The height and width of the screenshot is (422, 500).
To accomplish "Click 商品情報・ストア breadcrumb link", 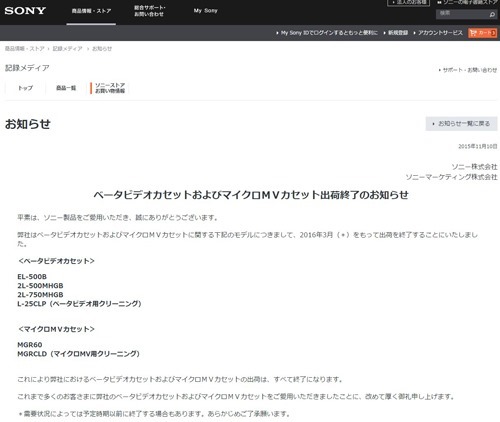I will click(24, 49).
